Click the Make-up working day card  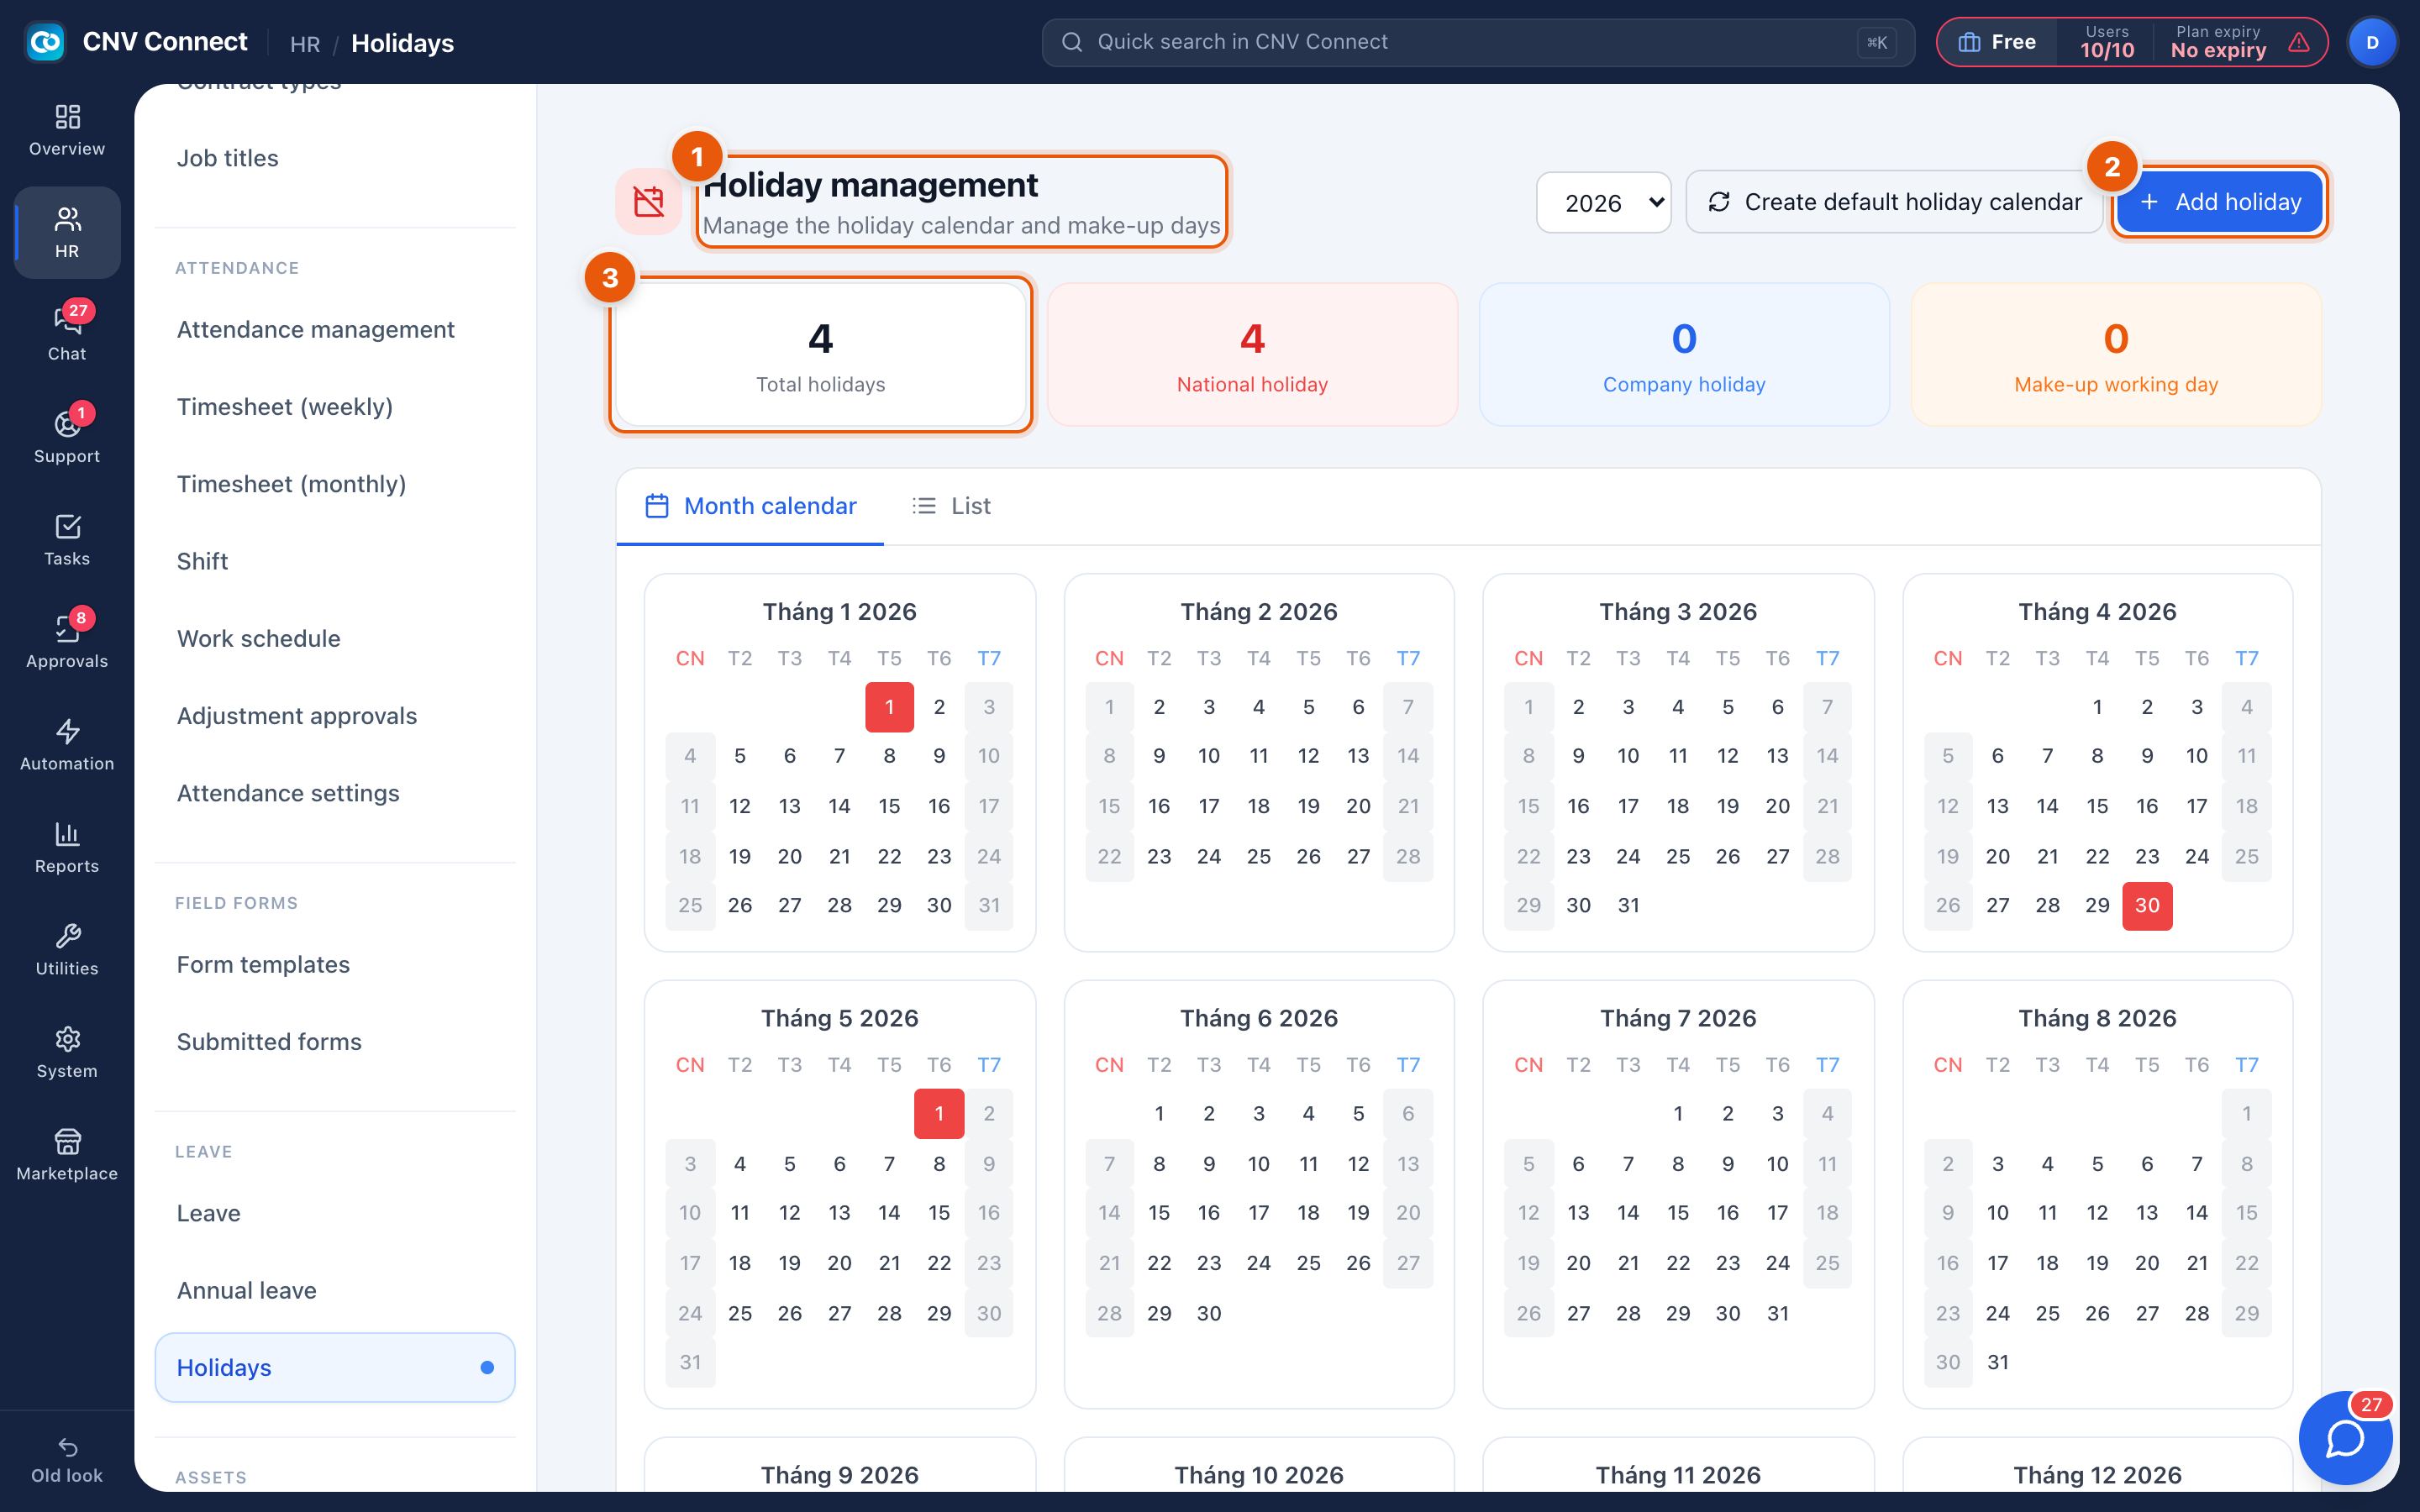pos(2116,355)
